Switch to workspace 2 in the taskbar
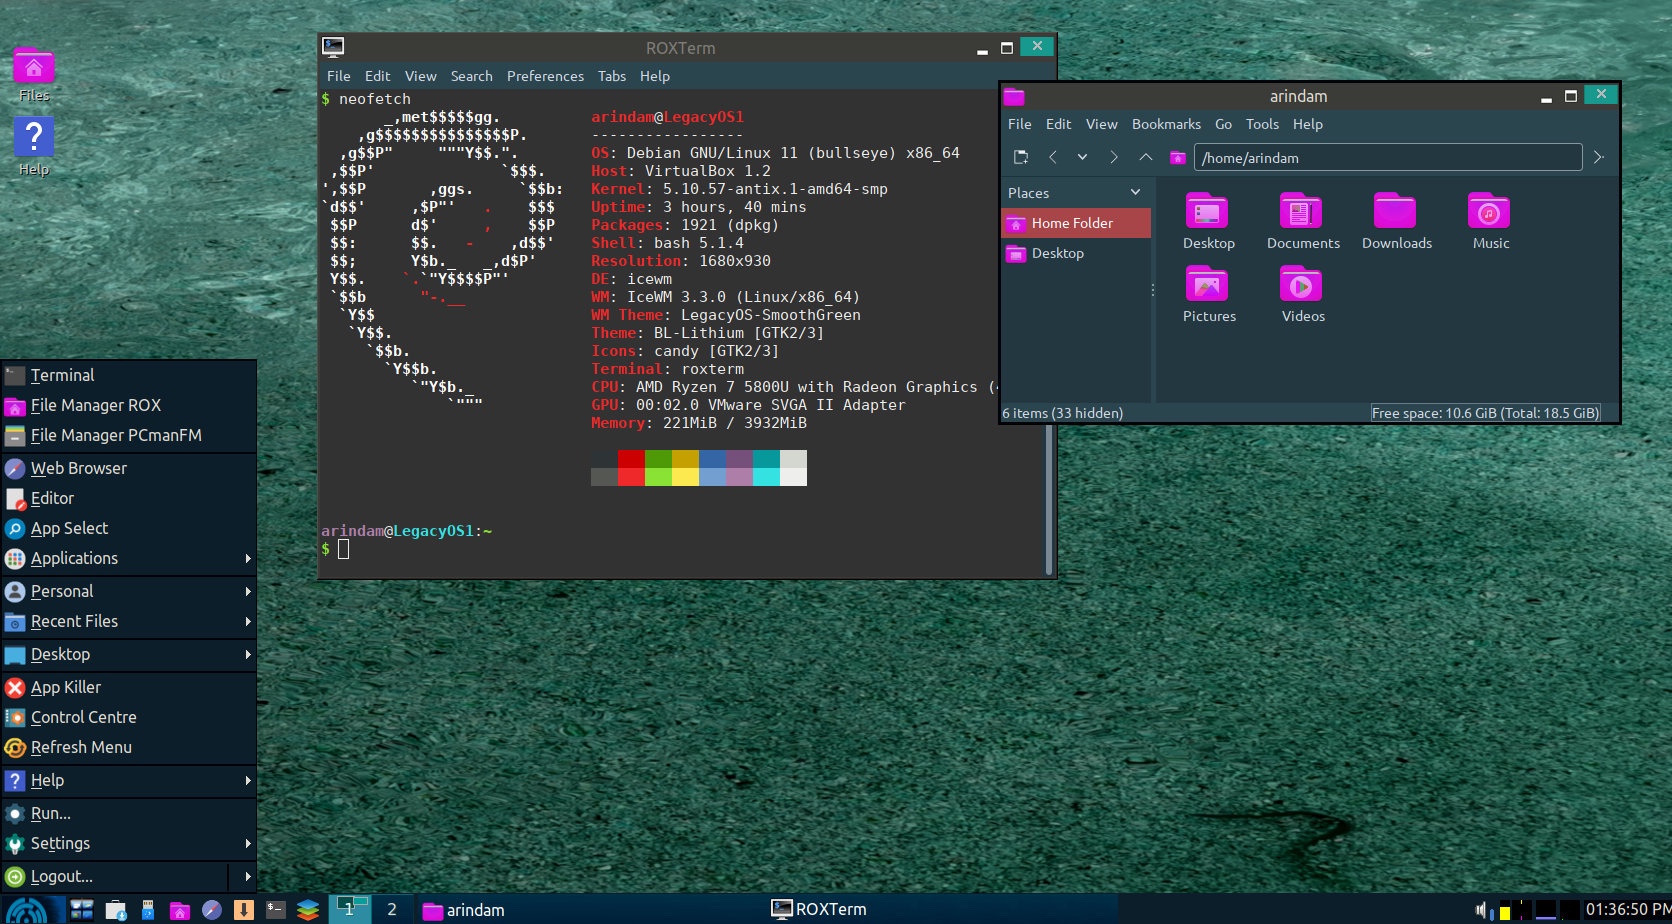Image resolution: width=1672 pixels, height=924 pixels. tap(392, 909)
